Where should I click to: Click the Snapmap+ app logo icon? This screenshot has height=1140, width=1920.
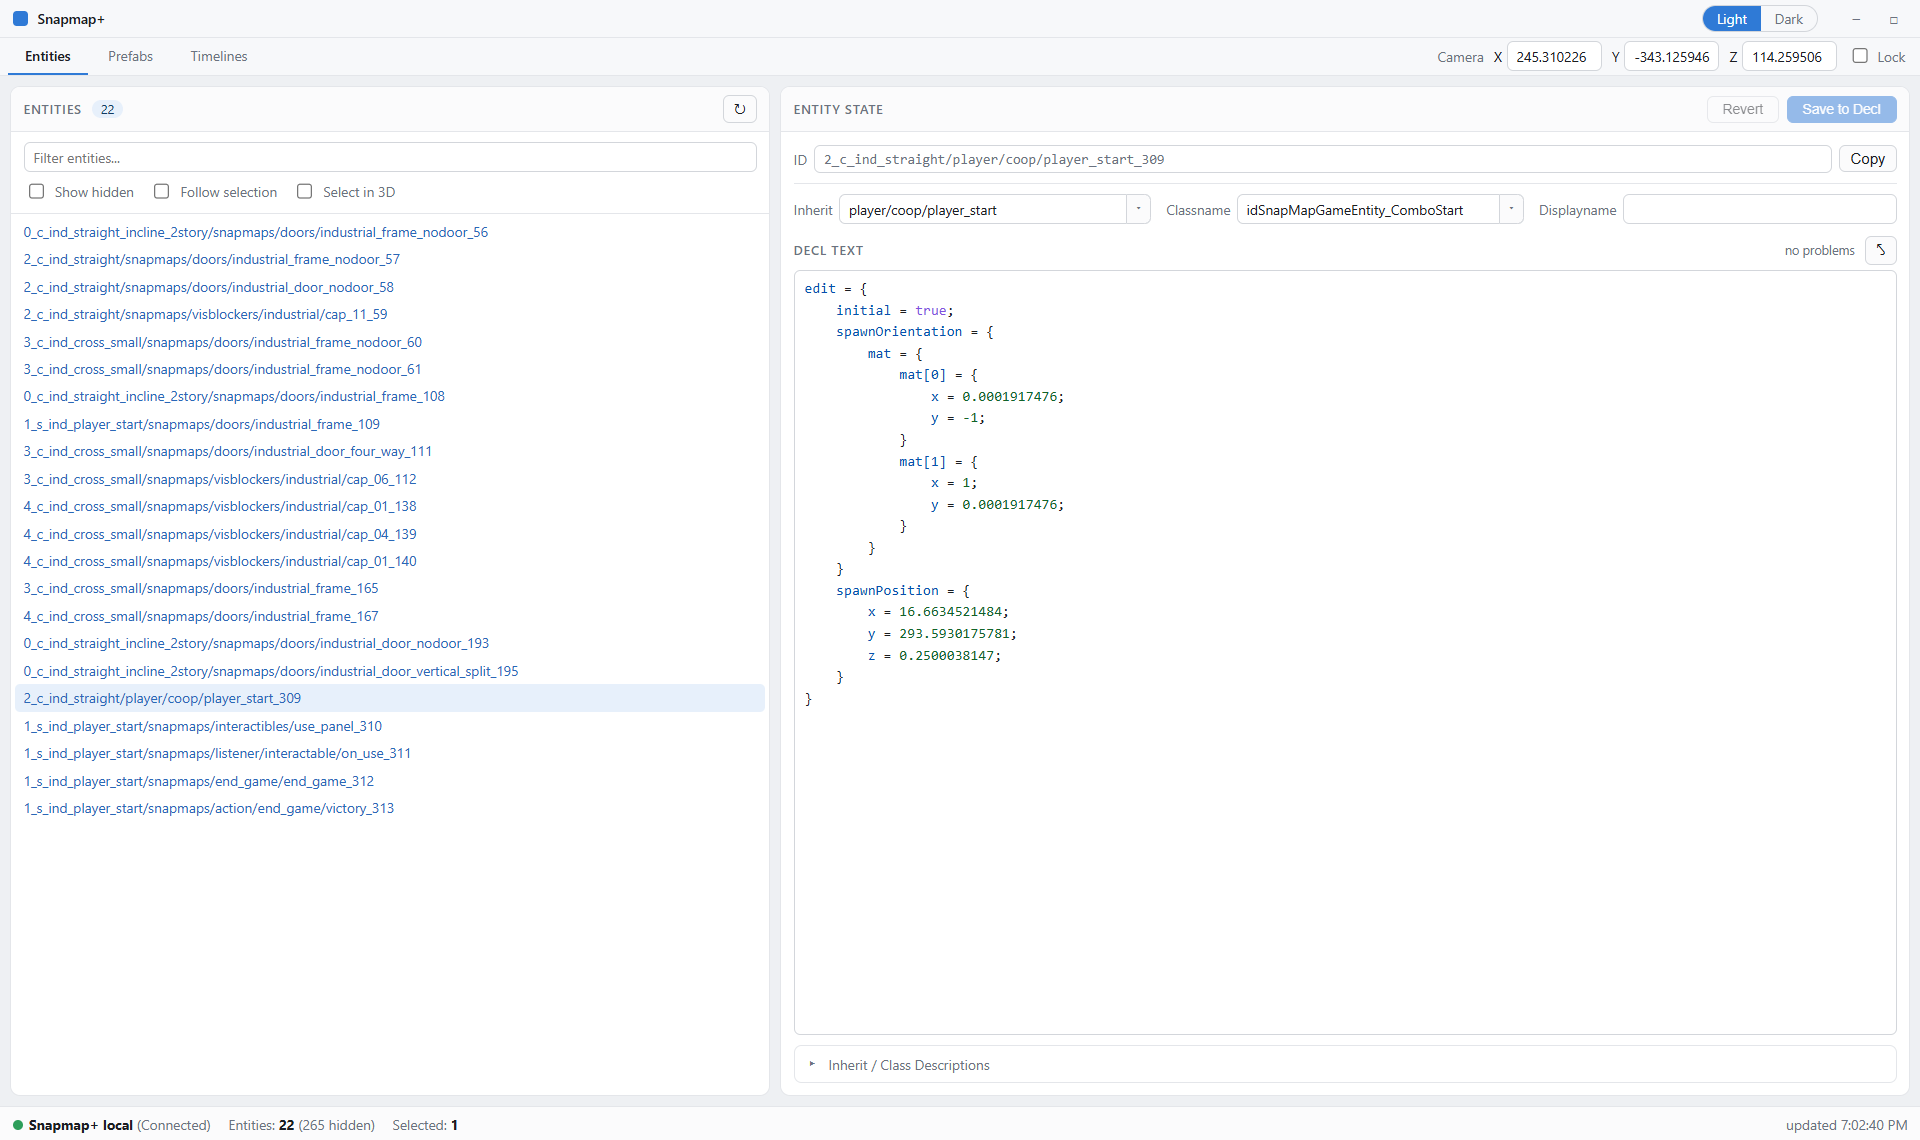pos(20,19)
